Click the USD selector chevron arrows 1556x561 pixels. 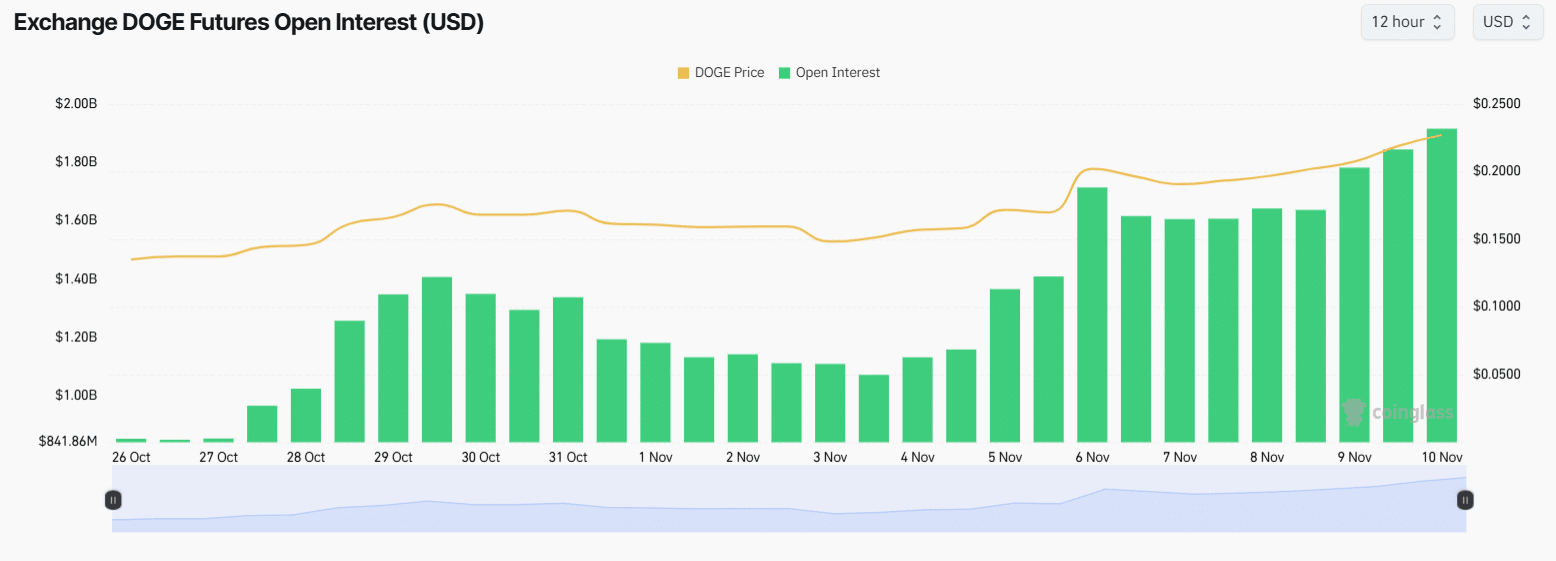pos(1526,22)
